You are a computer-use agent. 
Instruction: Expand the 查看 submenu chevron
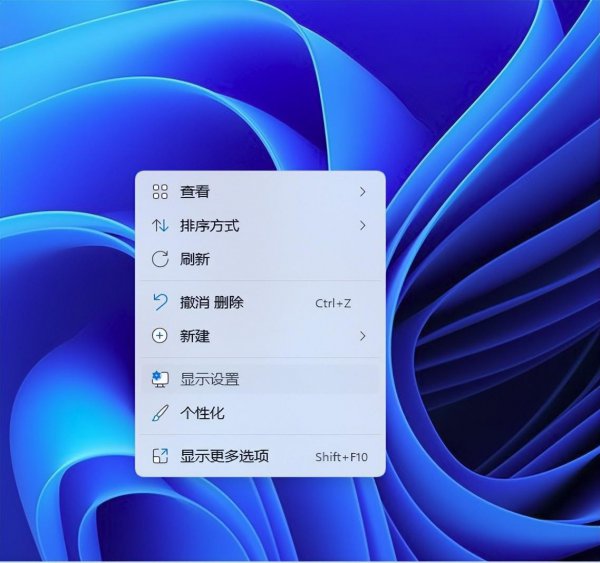(x=362, y=192)
